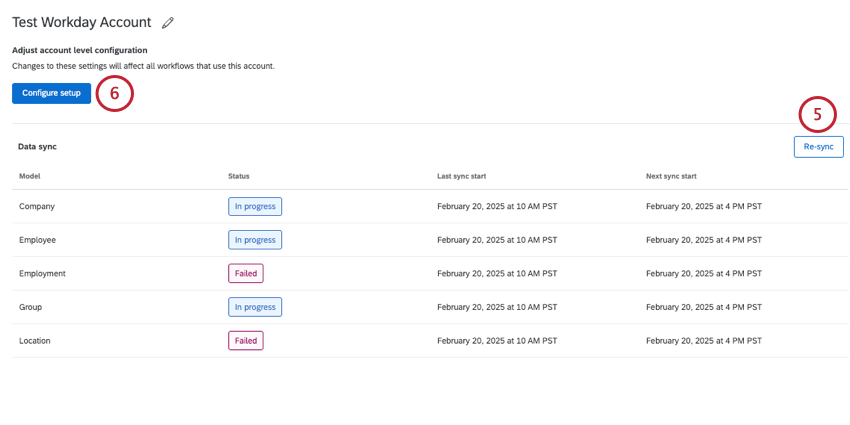Select the Location model row

[35, 340]
